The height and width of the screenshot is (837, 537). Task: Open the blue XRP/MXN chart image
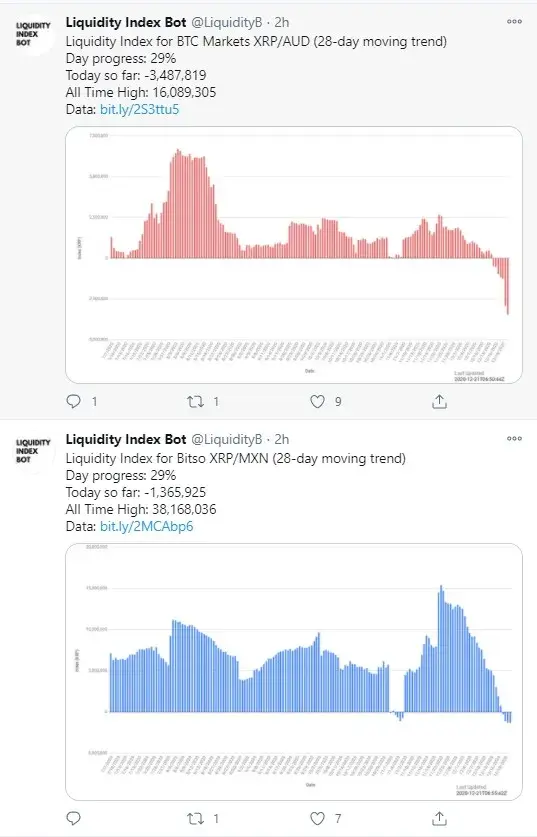(x=294, y=672)
